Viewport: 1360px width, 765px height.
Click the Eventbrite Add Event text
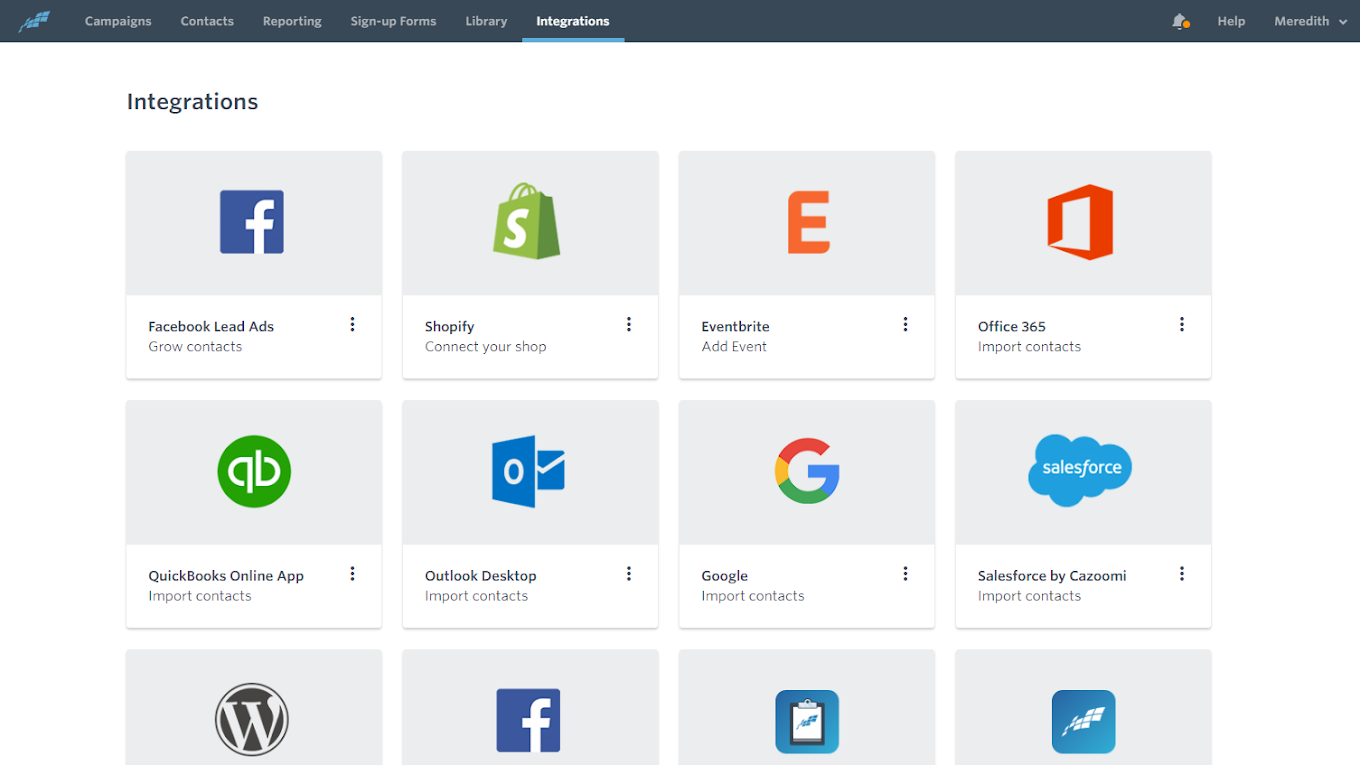[x=734, y=347]
